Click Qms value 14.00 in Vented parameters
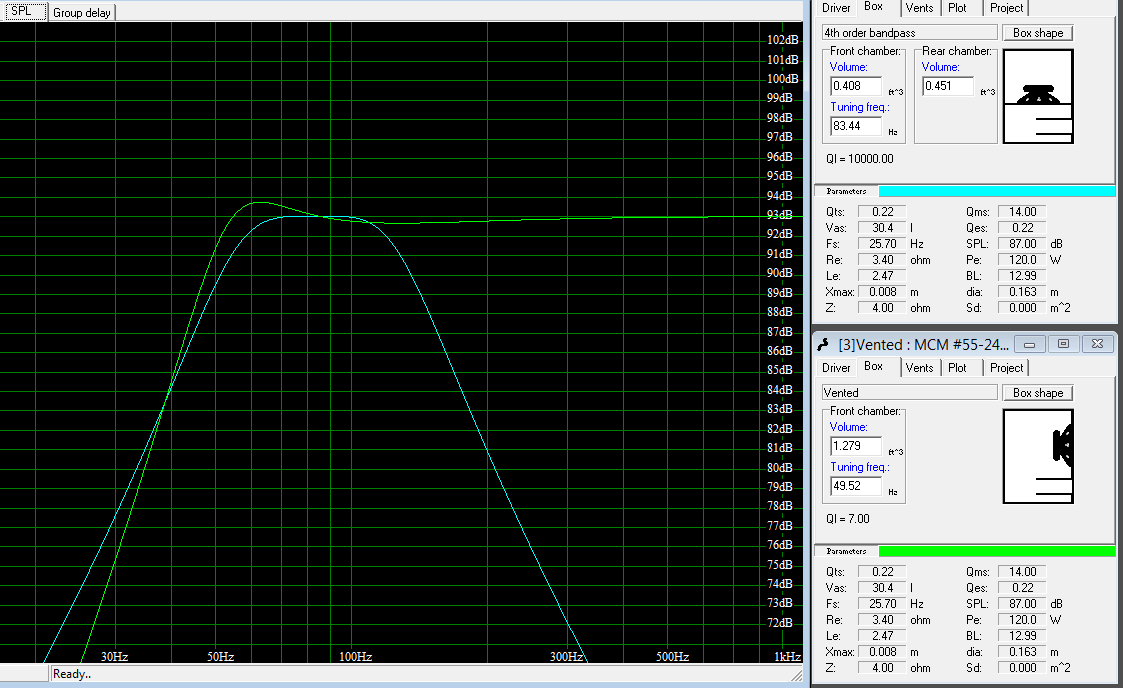Screen dimensions: 1123x688 (1022, 572)
